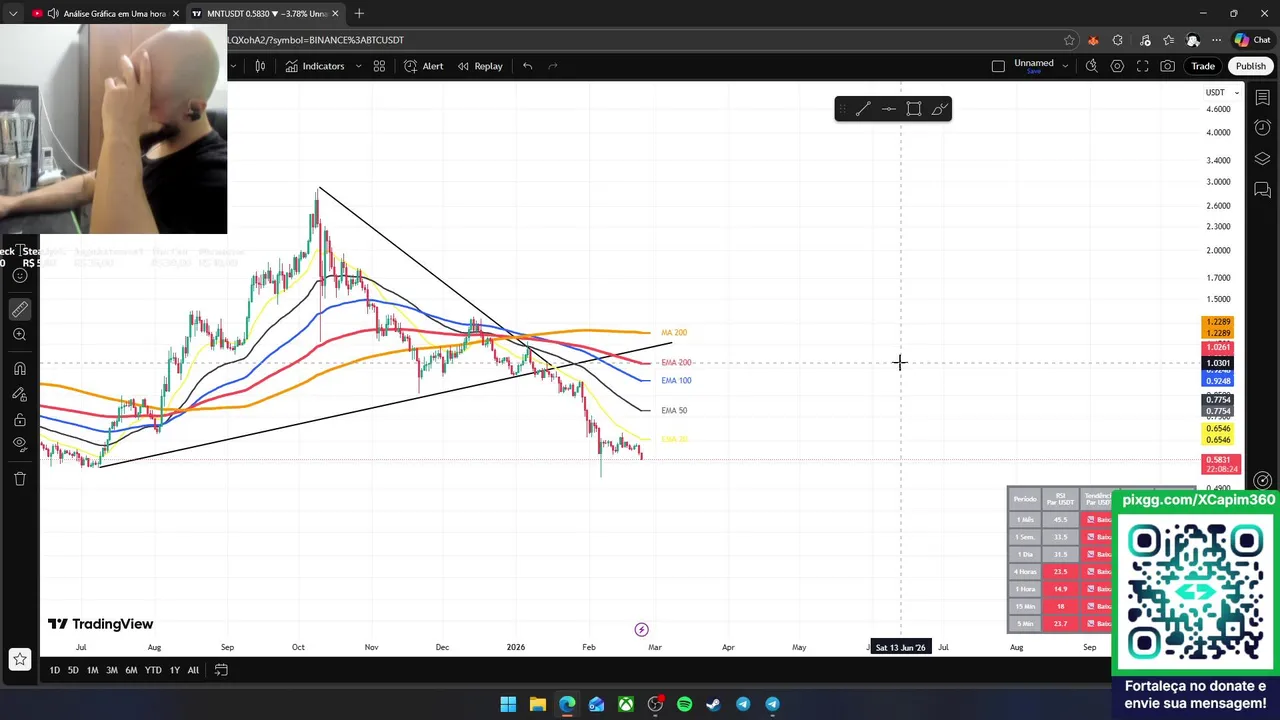Screen dimensions: 1280x720
Task: Click the lightning event marker on timeline
Action: 641,629
